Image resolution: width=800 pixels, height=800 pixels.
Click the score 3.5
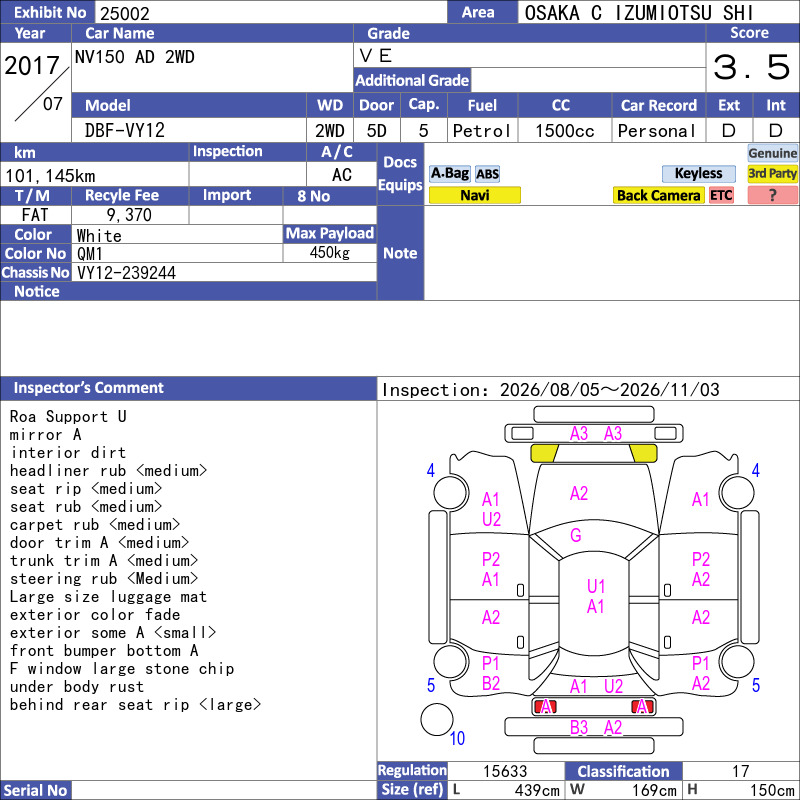(751, 67)
